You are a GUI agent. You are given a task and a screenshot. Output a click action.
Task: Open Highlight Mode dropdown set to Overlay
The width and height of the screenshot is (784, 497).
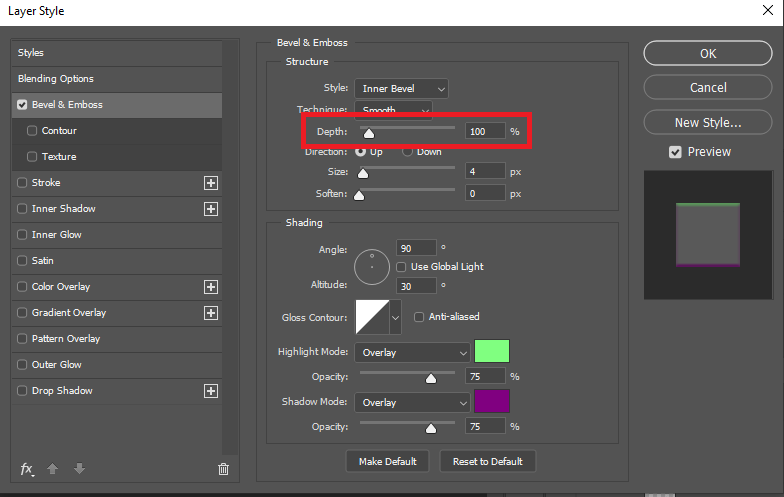pos(412,352)
